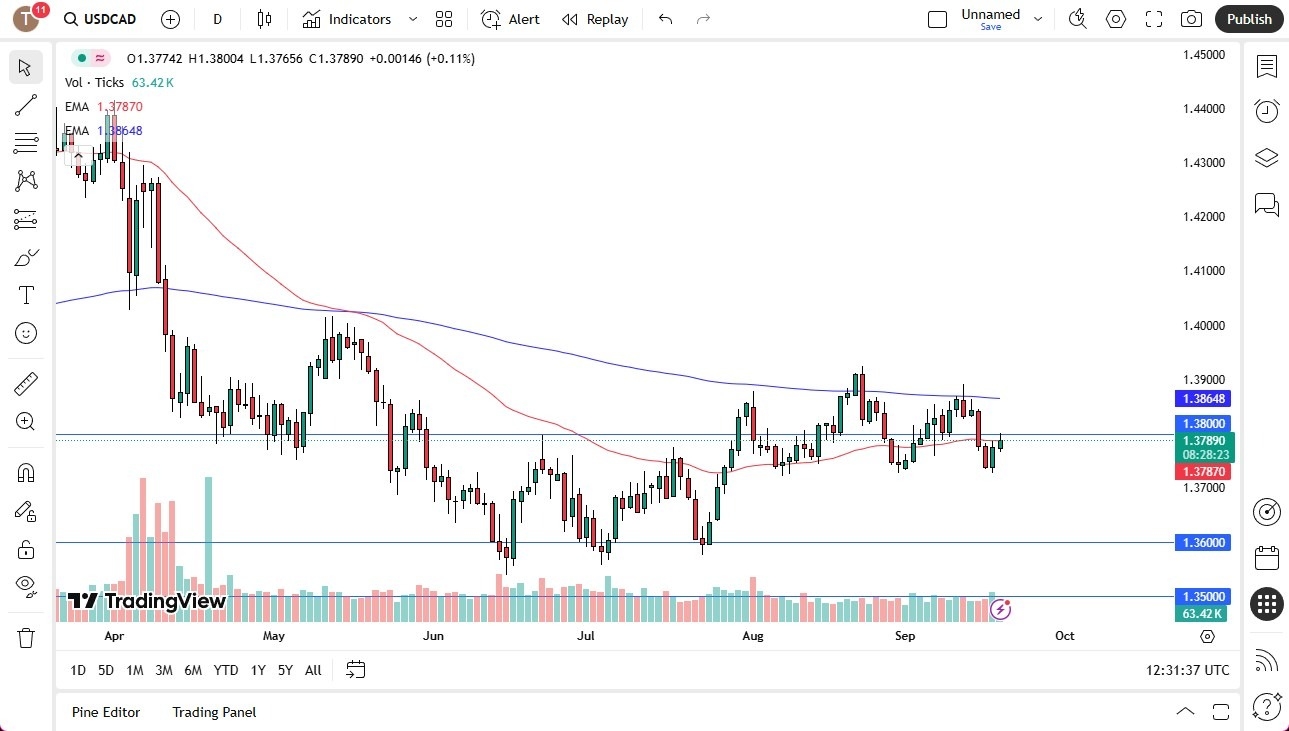Viewport: 1289px width, 731px height.
Task: Hide all drawing tools with the eye icon
Action: (25, 585)
